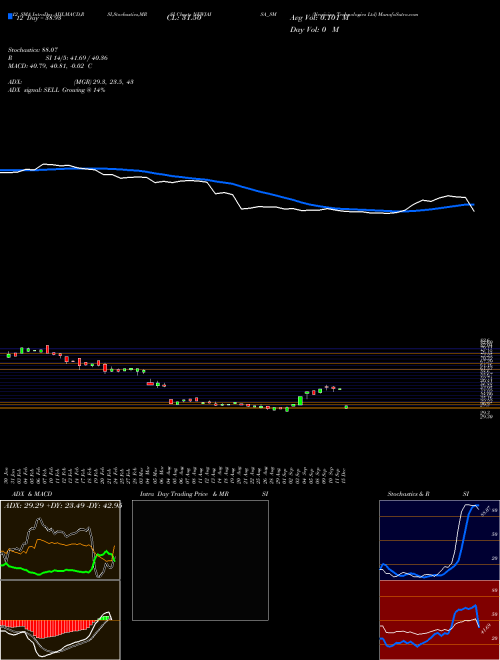The image size is (500, 660).
Task: Click the 'CL: 31.50' closing price label
Action: click(x=184, y=19)
